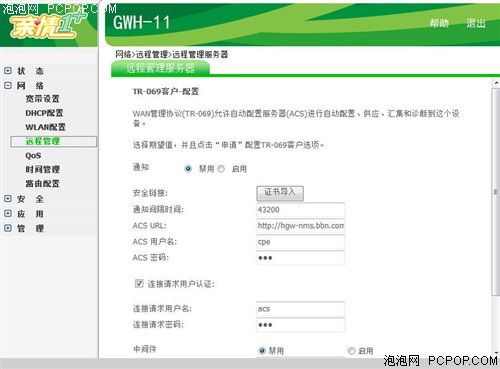The image size is (500, 369).
Task: Click the 网络 menu label
Action: pos(30,85)
